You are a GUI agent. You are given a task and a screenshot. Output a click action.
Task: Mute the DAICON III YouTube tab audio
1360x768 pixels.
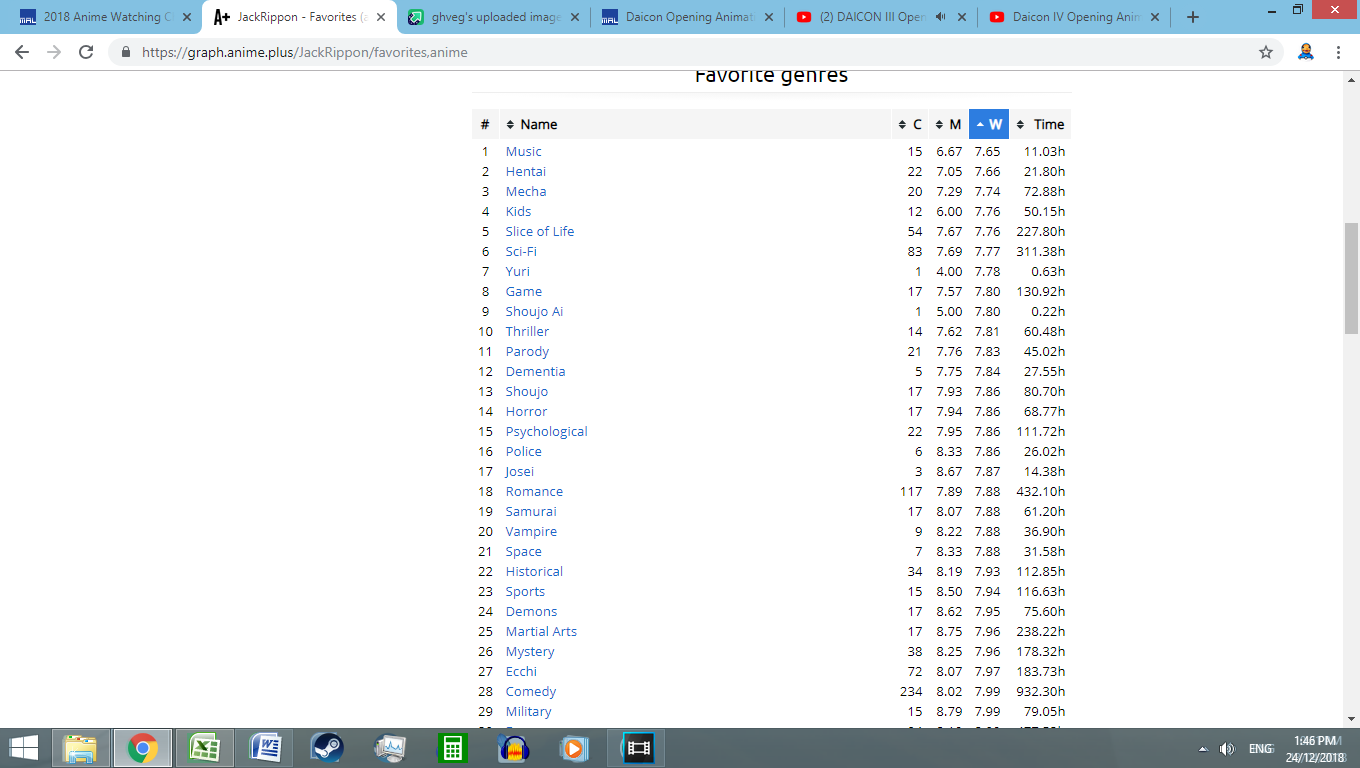click(940, 17)
